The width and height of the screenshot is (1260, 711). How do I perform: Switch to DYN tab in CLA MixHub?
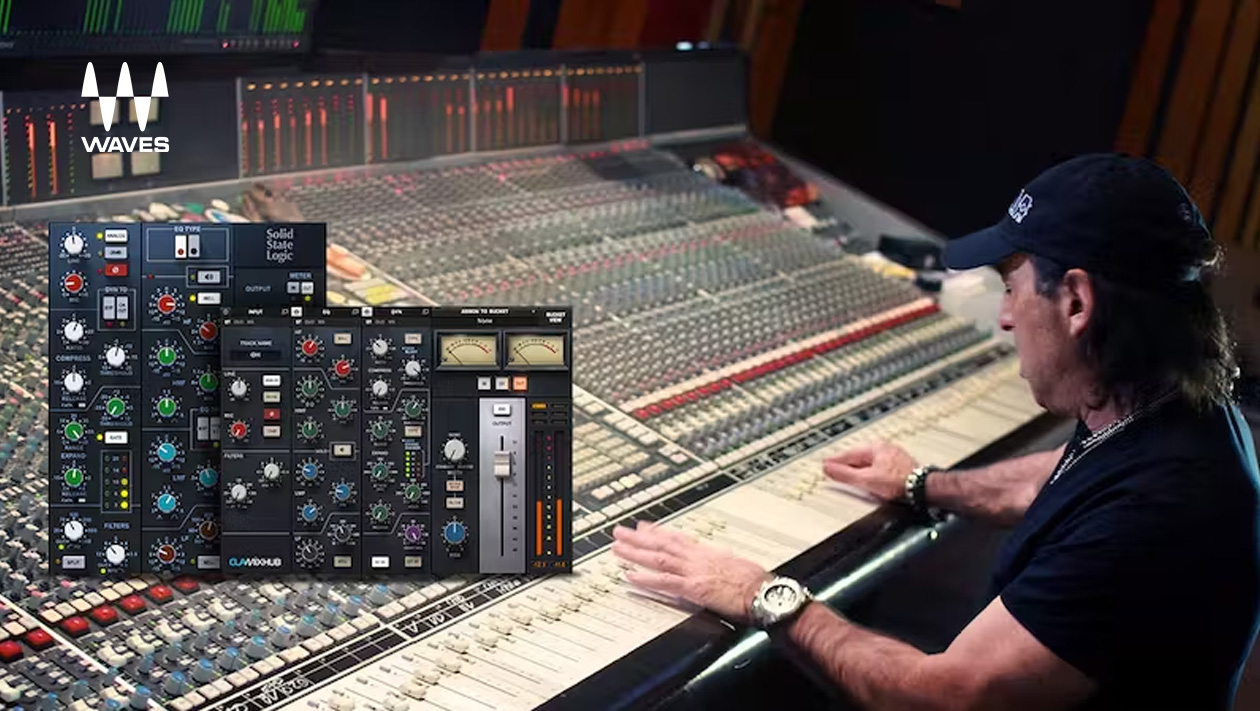click(396, 312)
